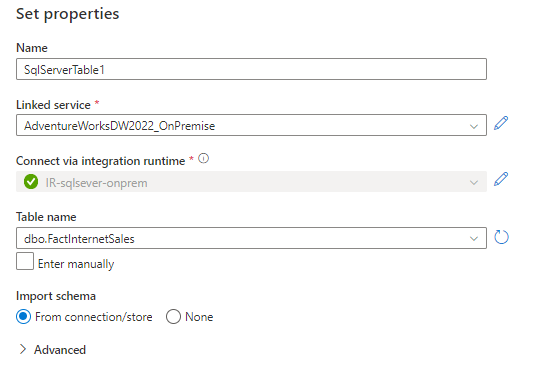
Task: Click green check status icon for IR-sqlsever-onprem
Action: tap(31, 182)
